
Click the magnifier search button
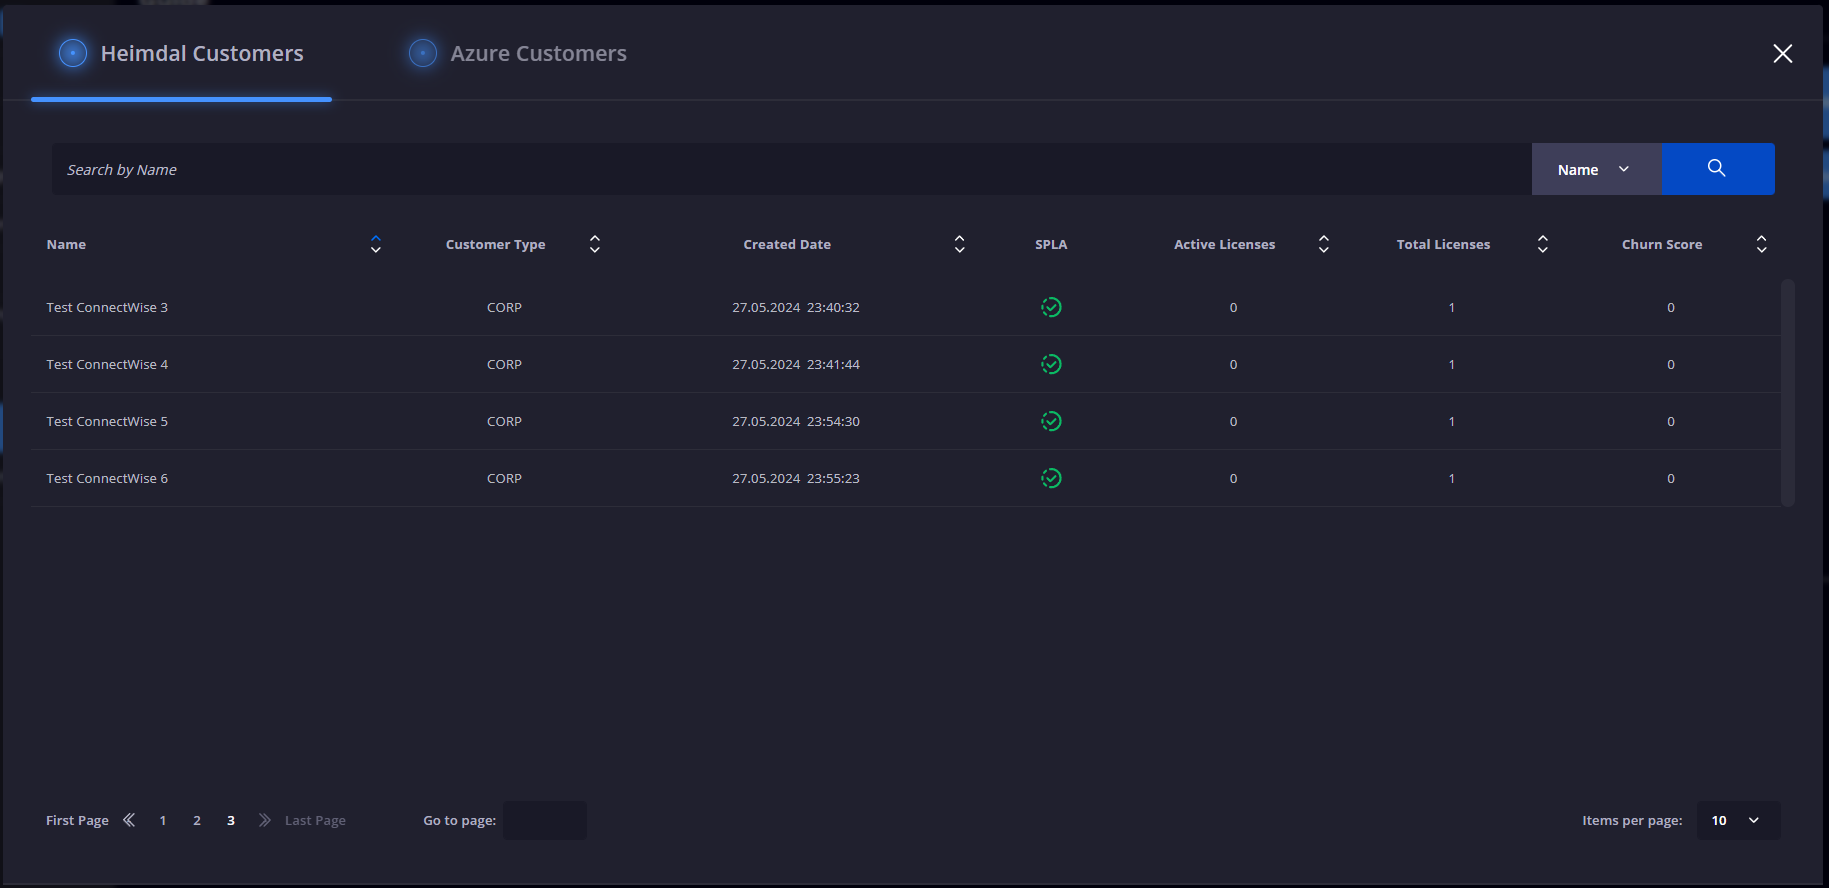(x=1717, y=169)
